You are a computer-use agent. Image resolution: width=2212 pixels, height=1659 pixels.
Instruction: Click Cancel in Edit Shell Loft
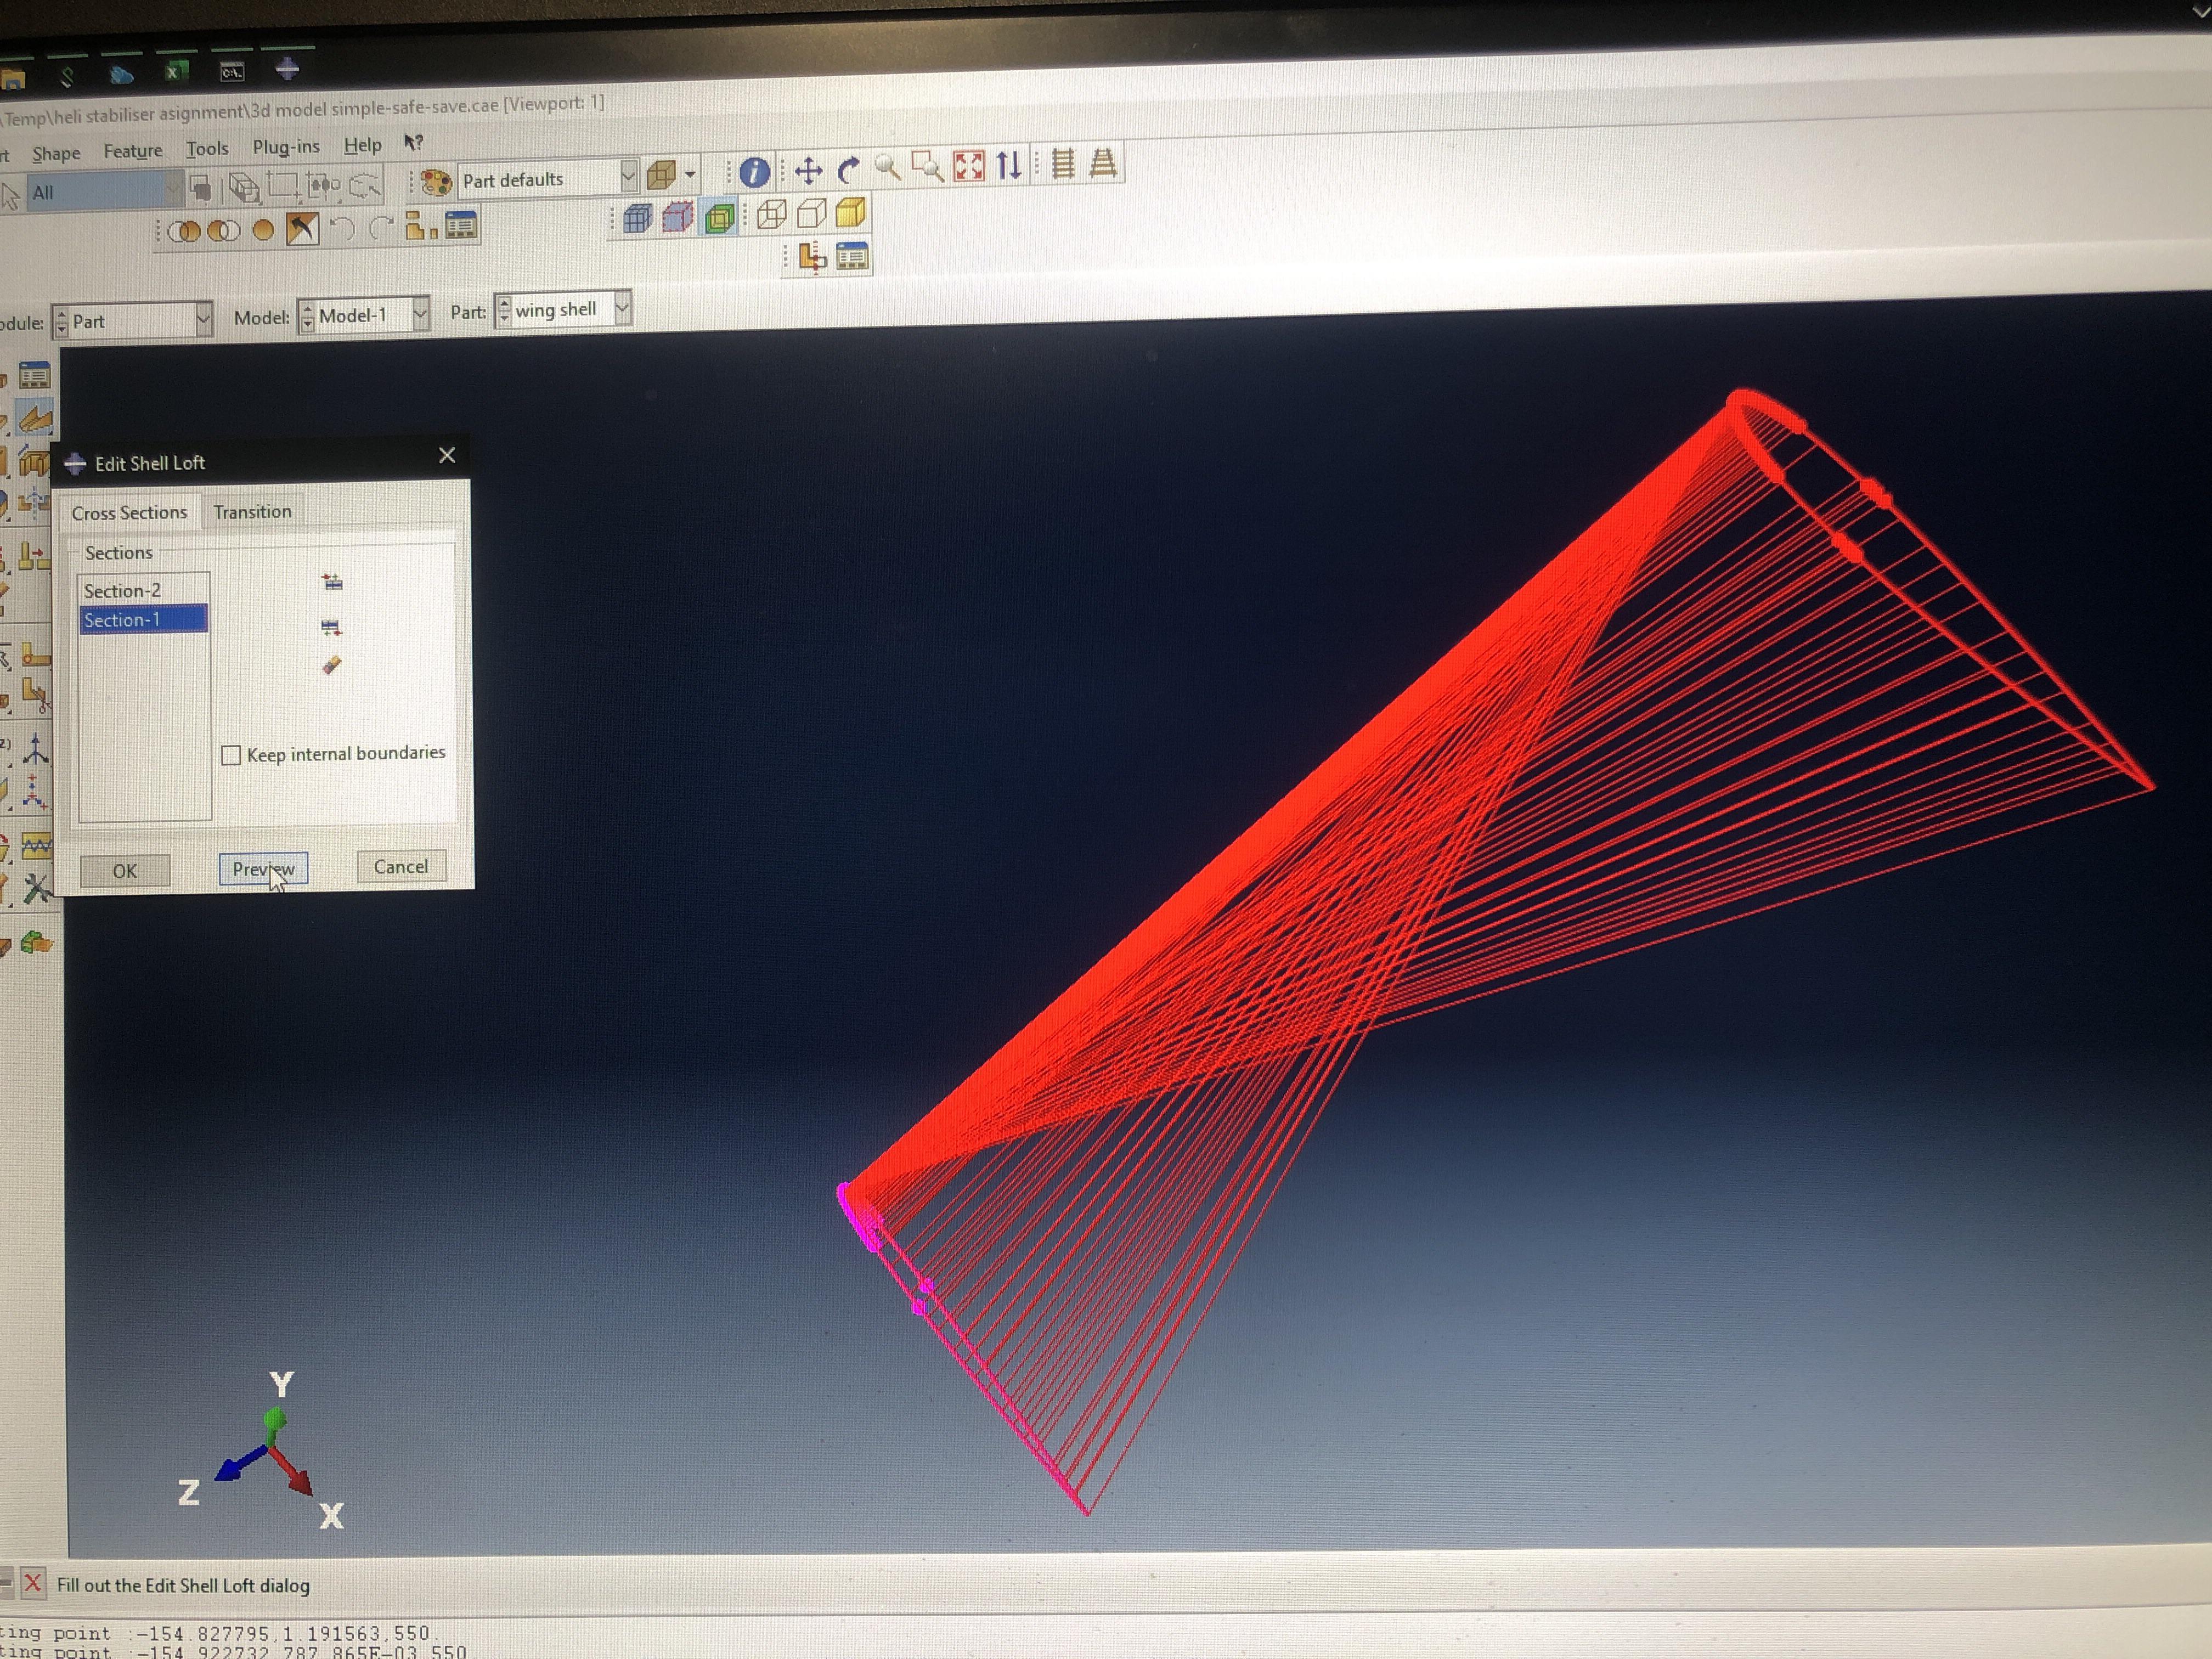[x=401, y=867]
